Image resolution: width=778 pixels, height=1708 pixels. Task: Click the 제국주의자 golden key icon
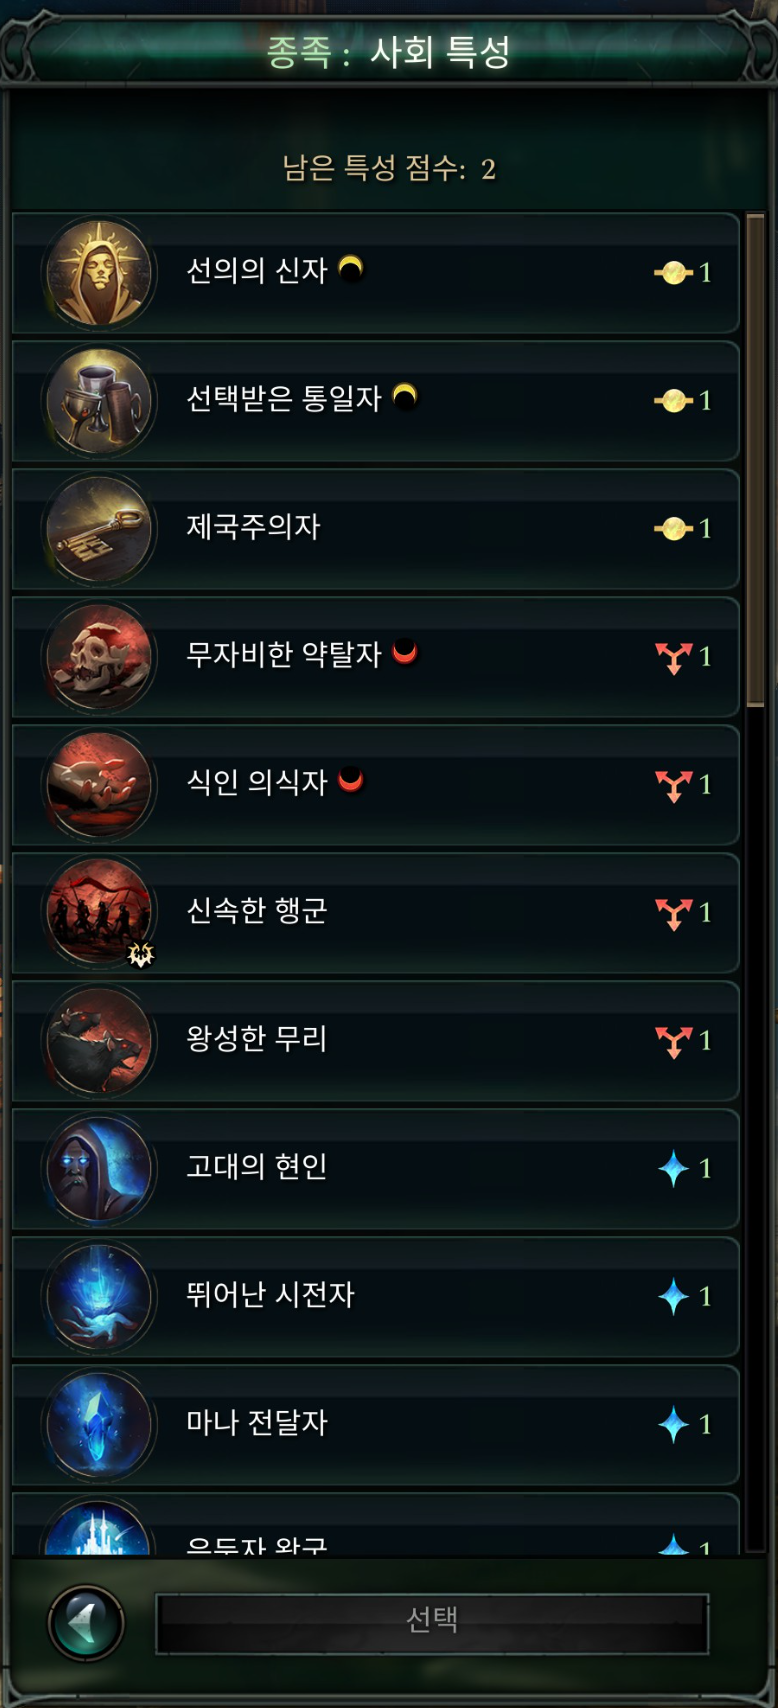pyautogui.click(x=99, y=529)
